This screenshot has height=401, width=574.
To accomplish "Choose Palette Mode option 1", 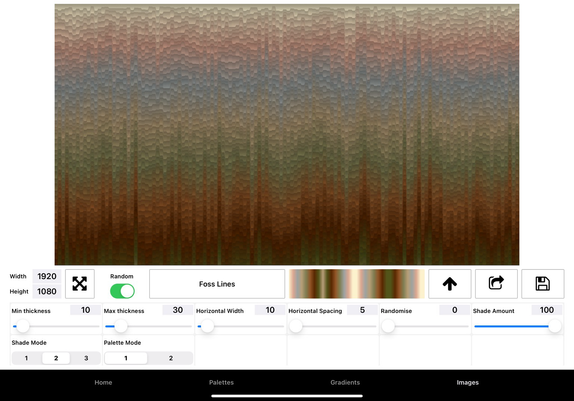I will [126, 358].
